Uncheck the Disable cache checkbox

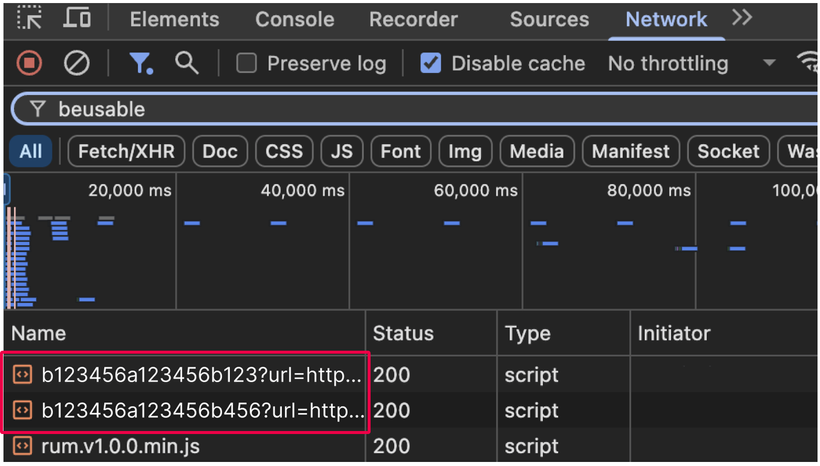(431, 63)
